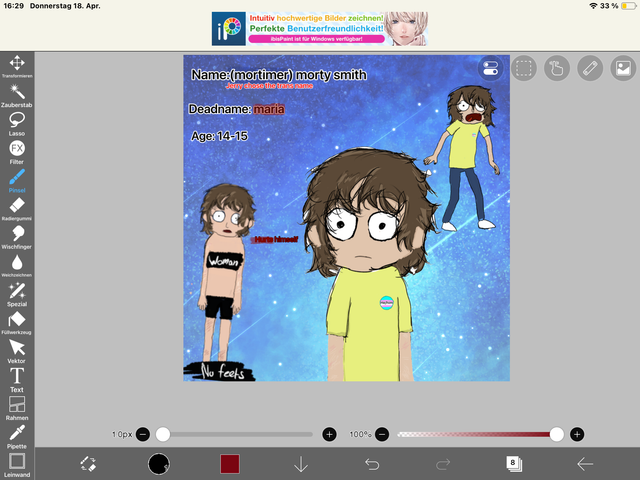Decrease brush size with minus button

click(x=143, y=434)
